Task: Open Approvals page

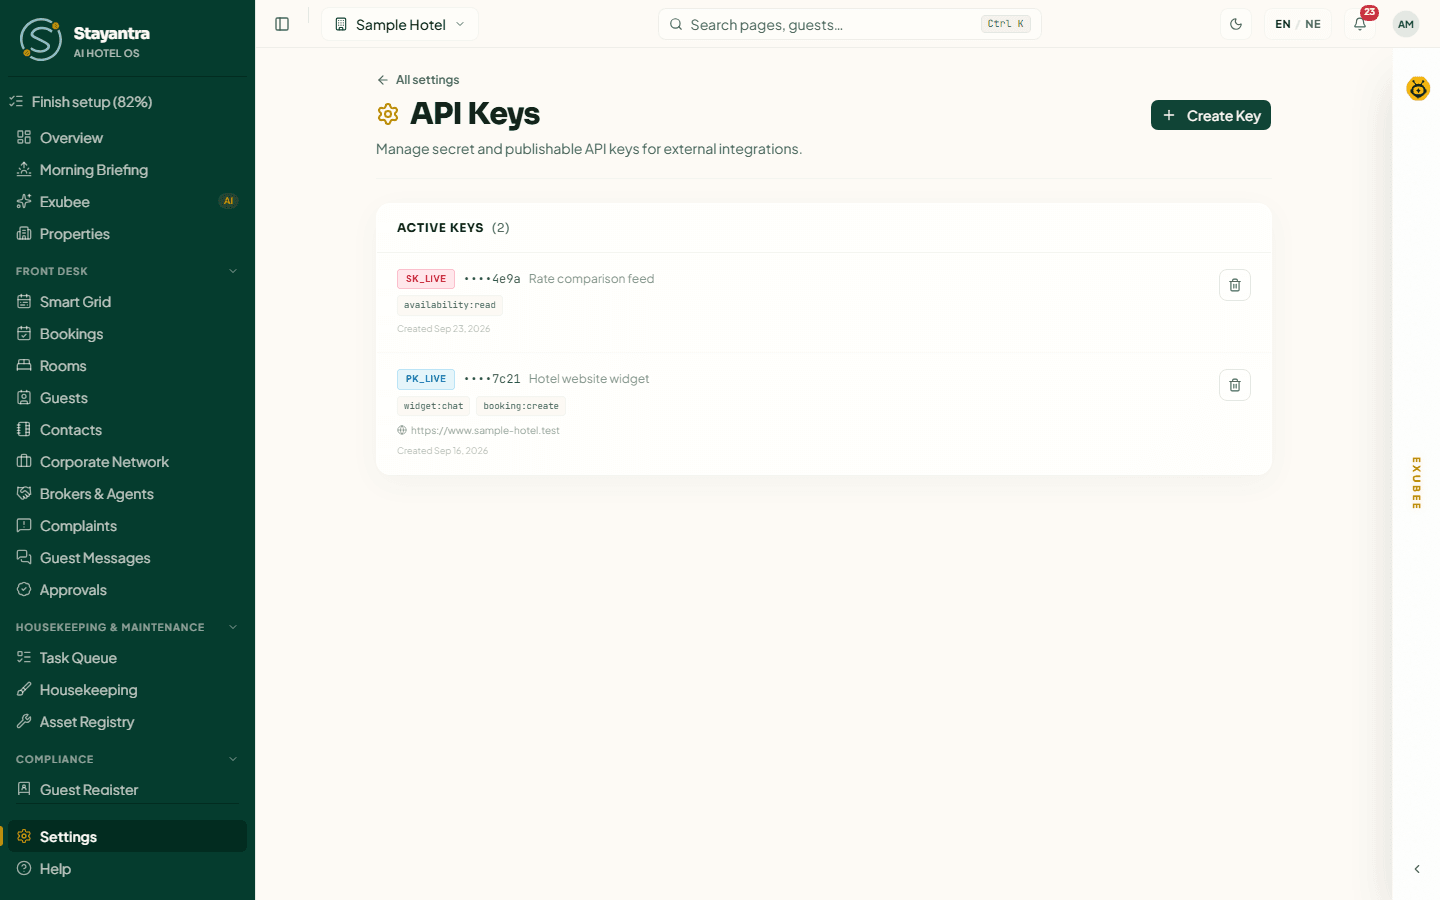Action: coord(127,590)
